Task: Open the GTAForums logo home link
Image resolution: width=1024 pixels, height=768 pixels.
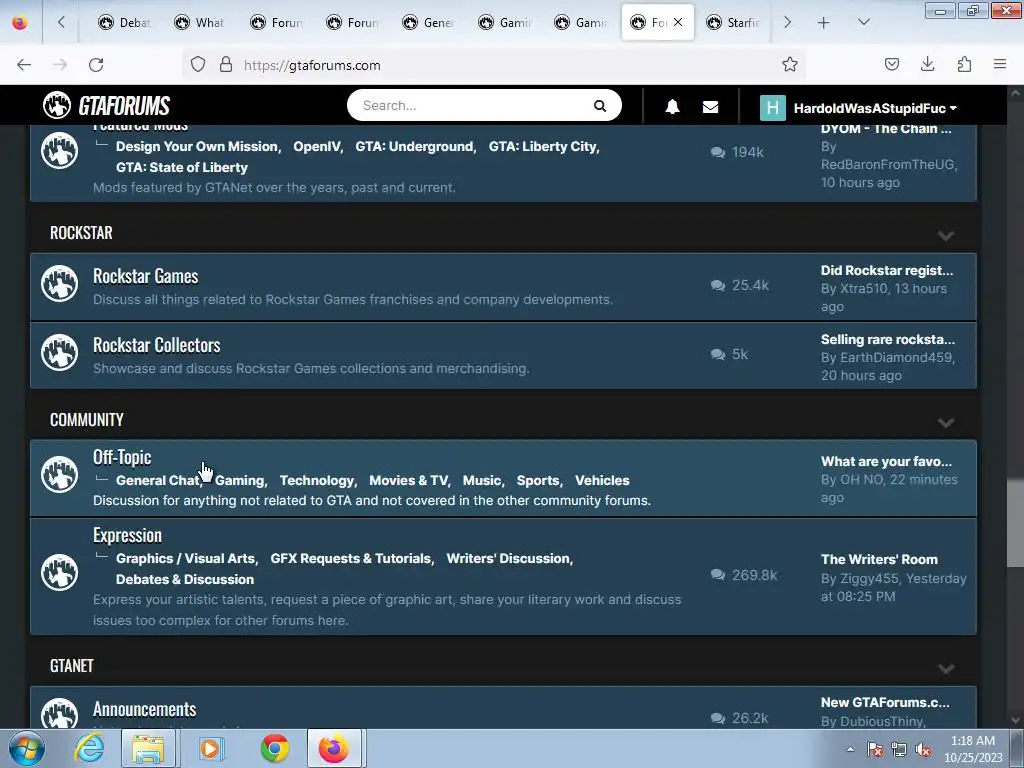Action: point(106,105)
